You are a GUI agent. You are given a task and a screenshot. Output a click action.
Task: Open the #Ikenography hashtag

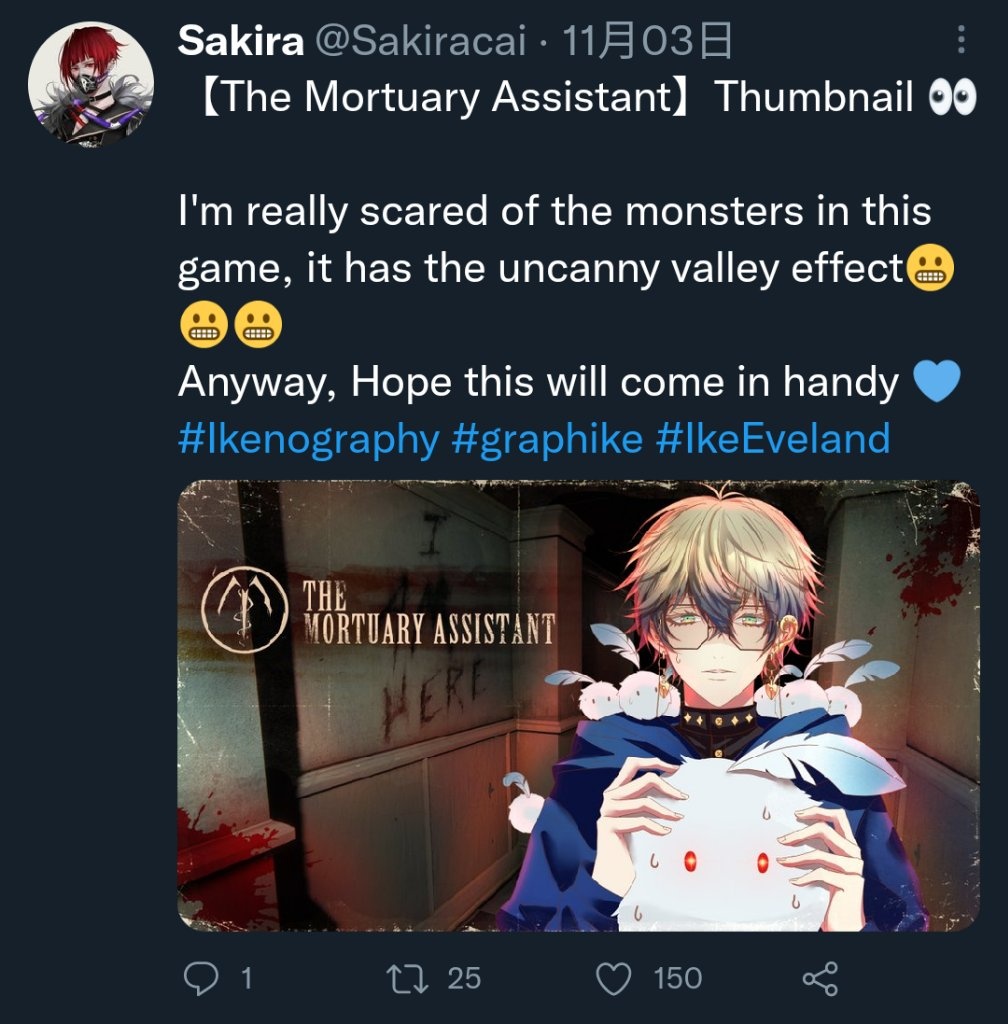click(x=308, y=439)
